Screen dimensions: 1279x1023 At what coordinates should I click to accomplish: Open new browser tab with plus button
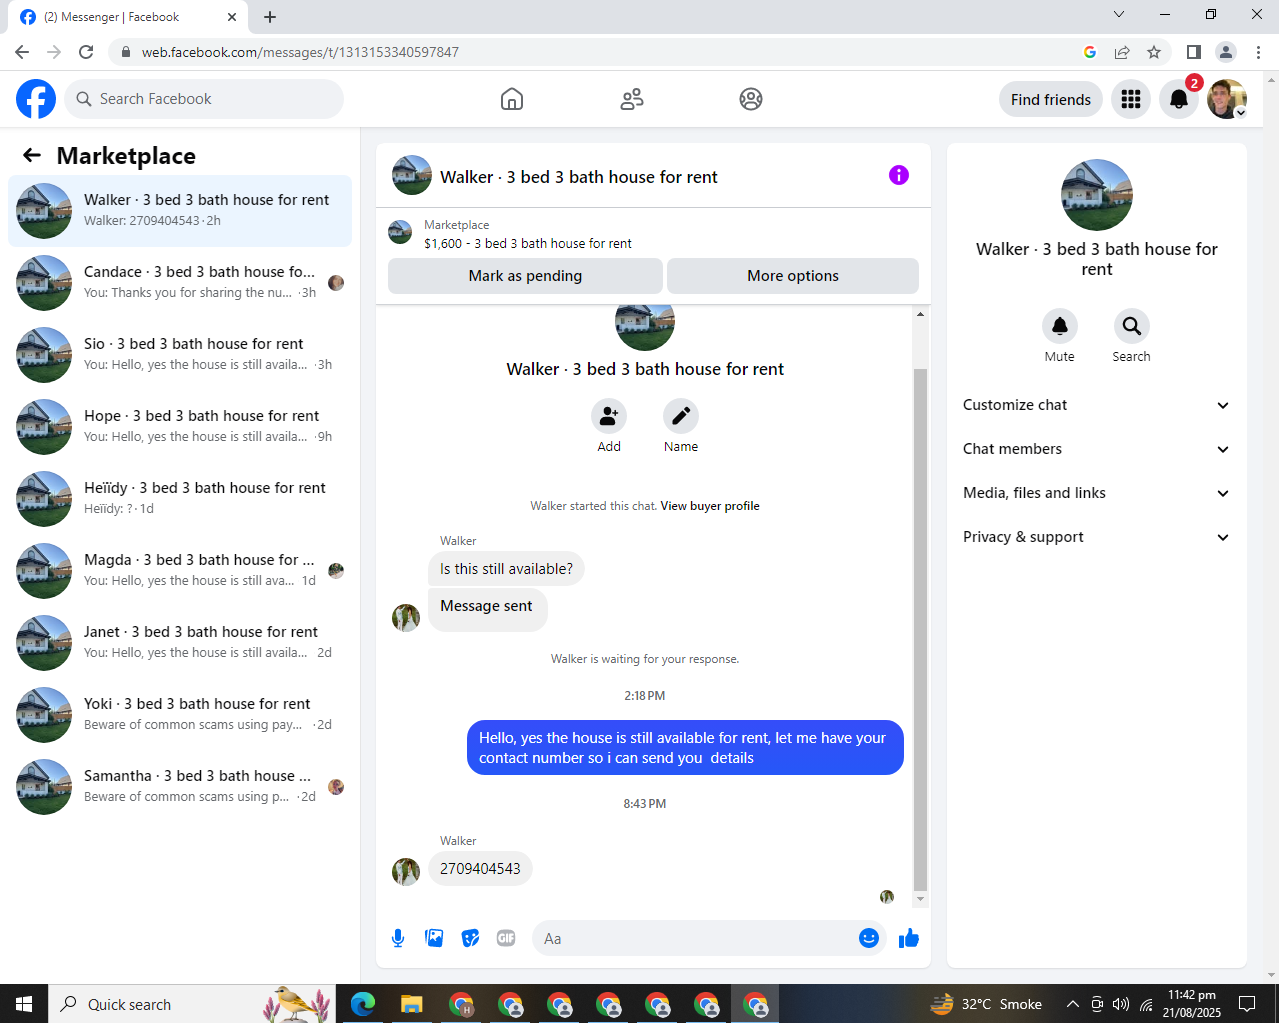[x=270, y=17]
